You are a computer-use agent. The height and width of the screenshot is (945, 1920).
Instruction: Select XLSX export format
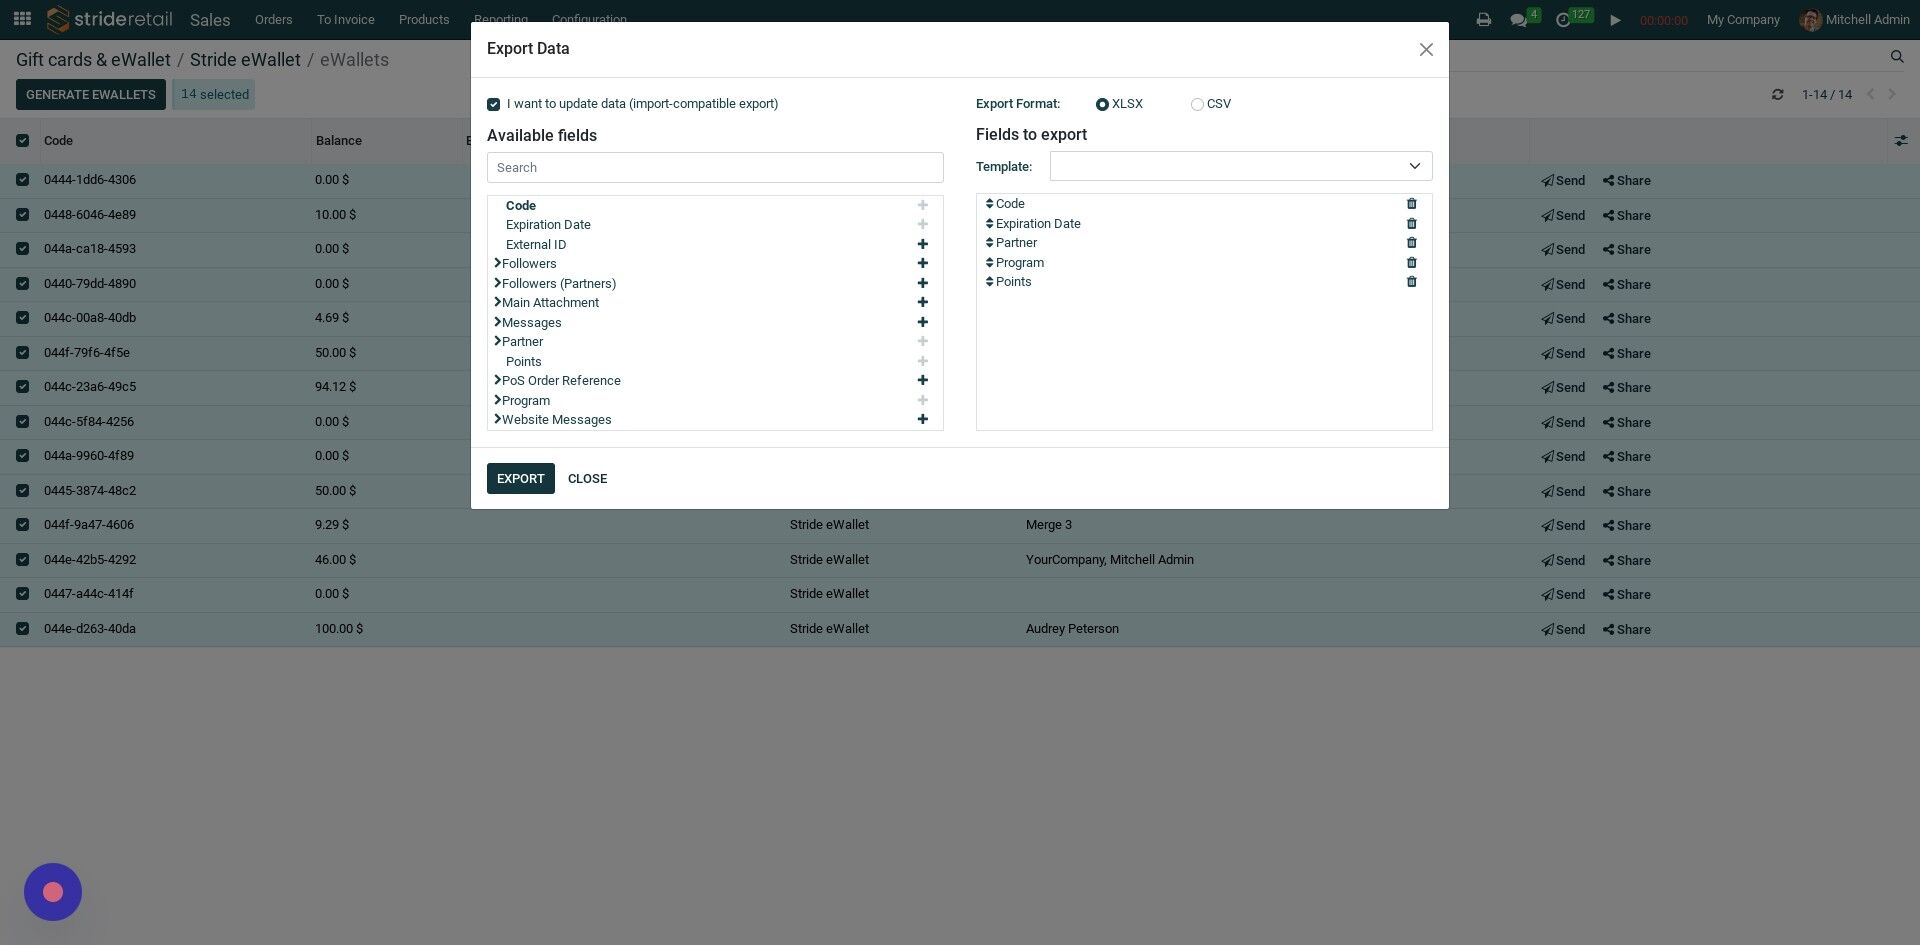pos(1102,104)
